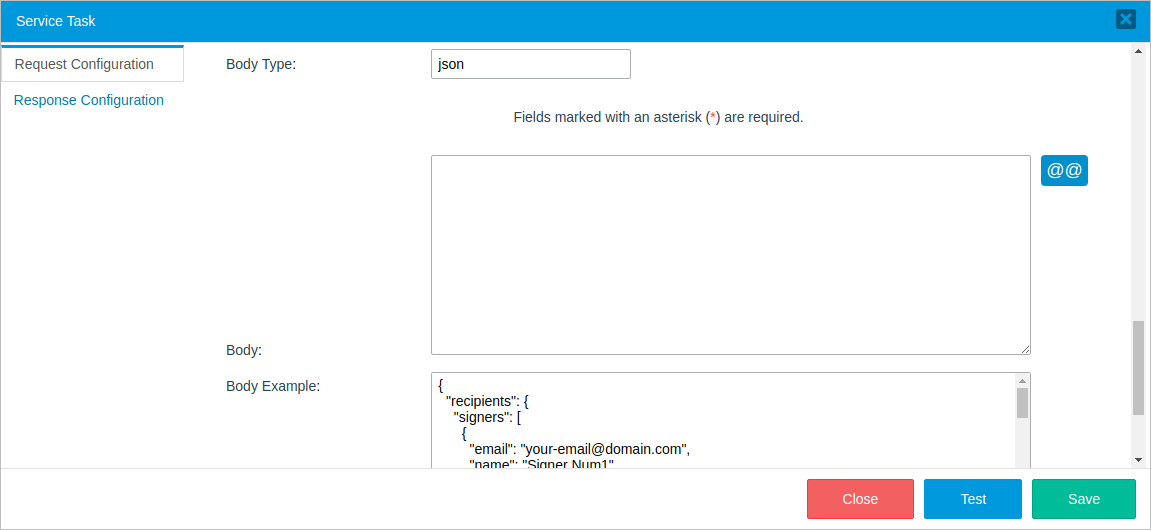The width and height of the screenshot is (1151, 530).
Task: Save the service task configuration
Action: pos(1083,499)
